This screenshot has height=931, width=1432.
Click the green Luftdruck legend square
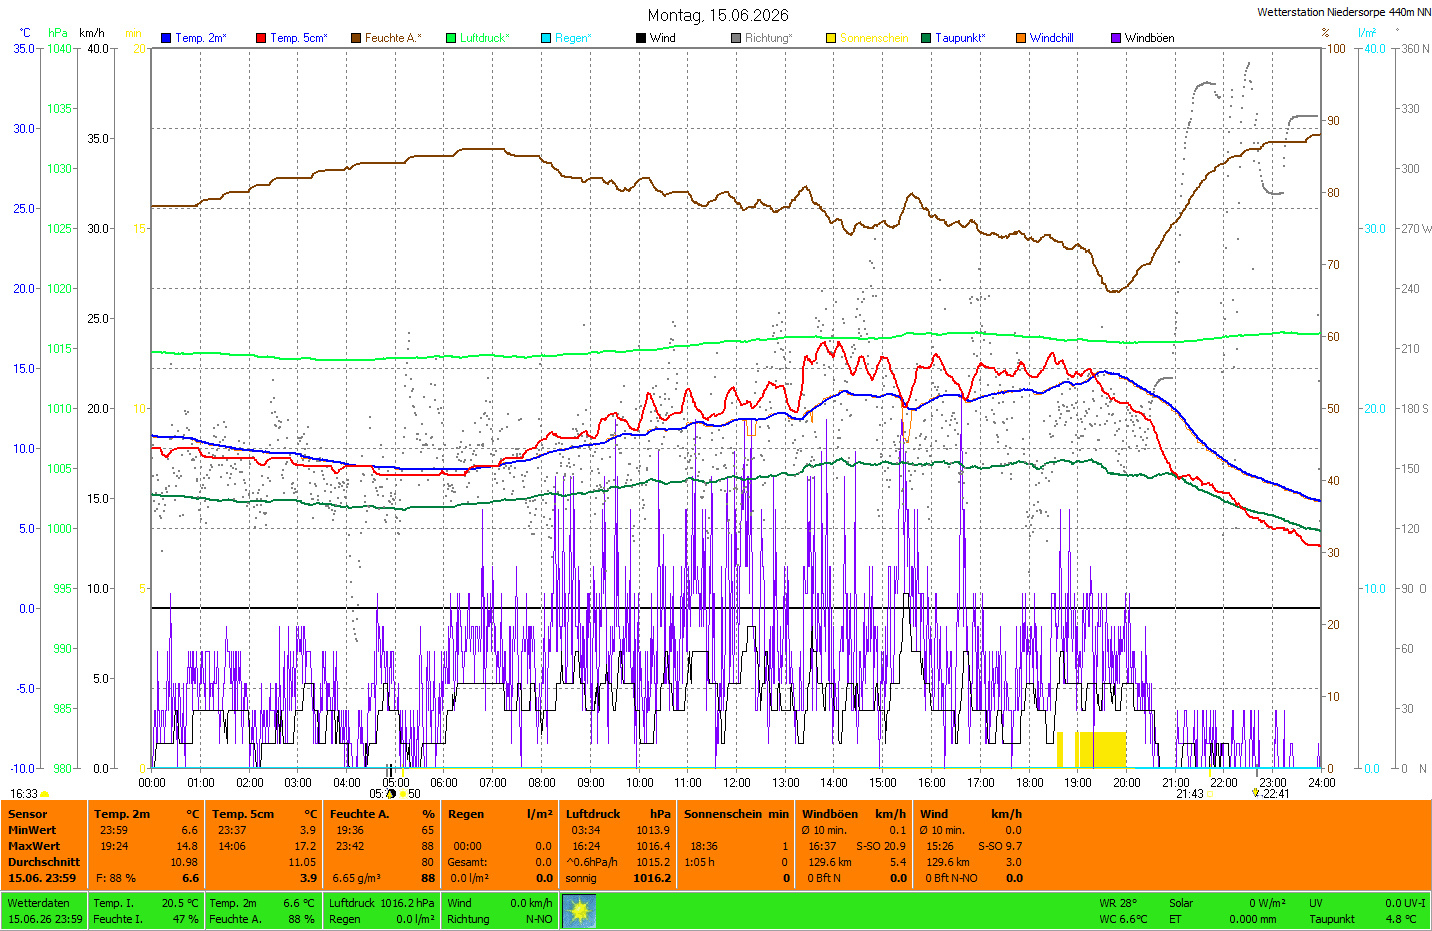point(451,38)
